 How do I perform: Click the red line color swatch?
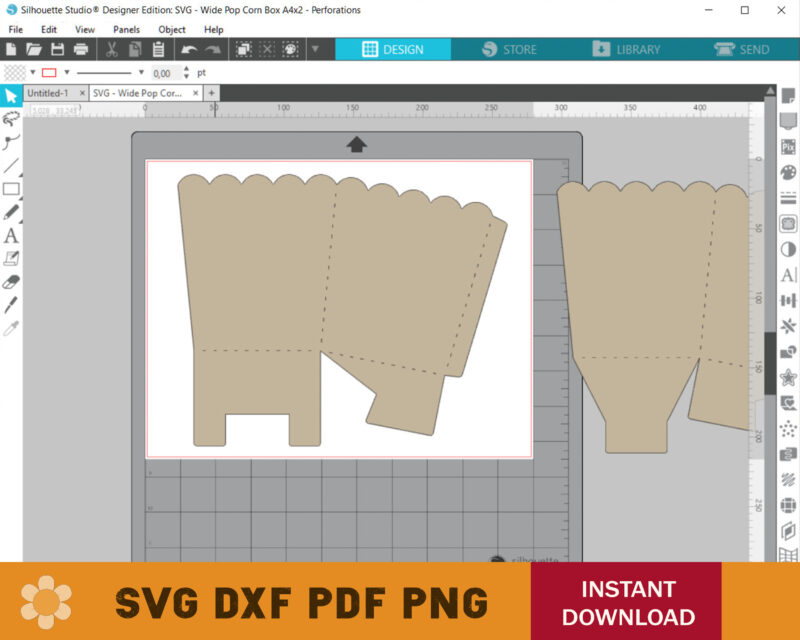tap(47, 72)
